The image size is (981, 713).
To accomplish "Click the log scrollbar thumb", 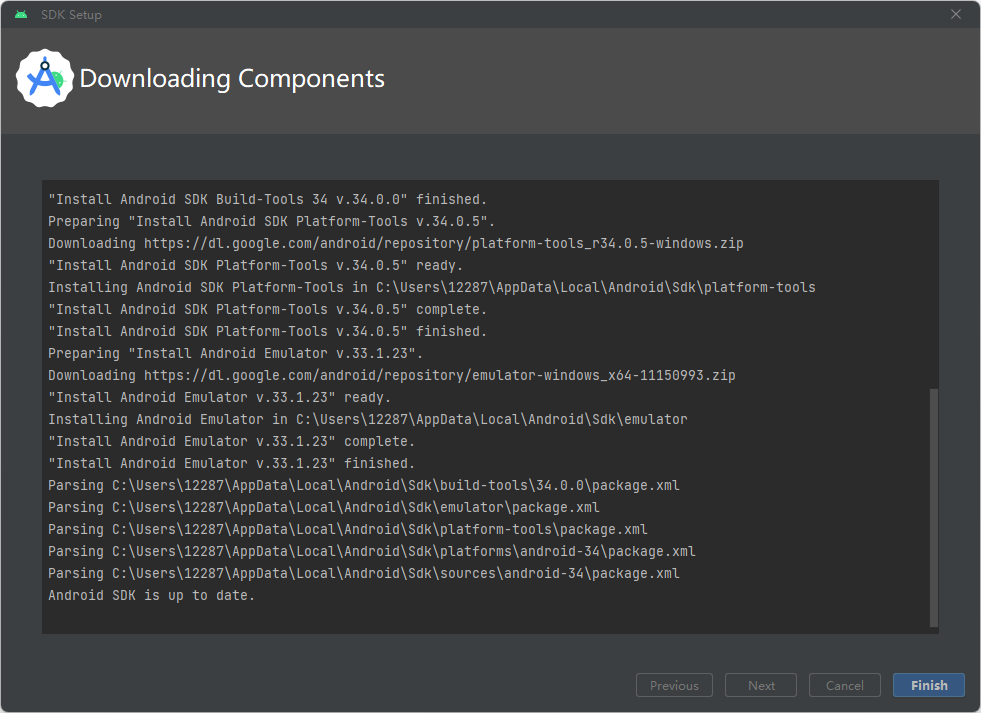I will pos(933,507).
